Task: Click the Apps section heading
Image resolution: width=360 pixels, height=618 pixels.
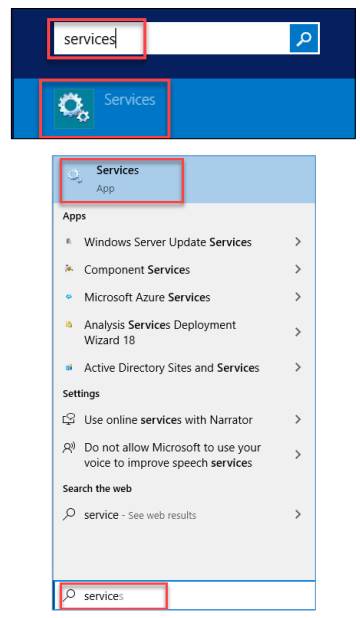Action: 74,216
